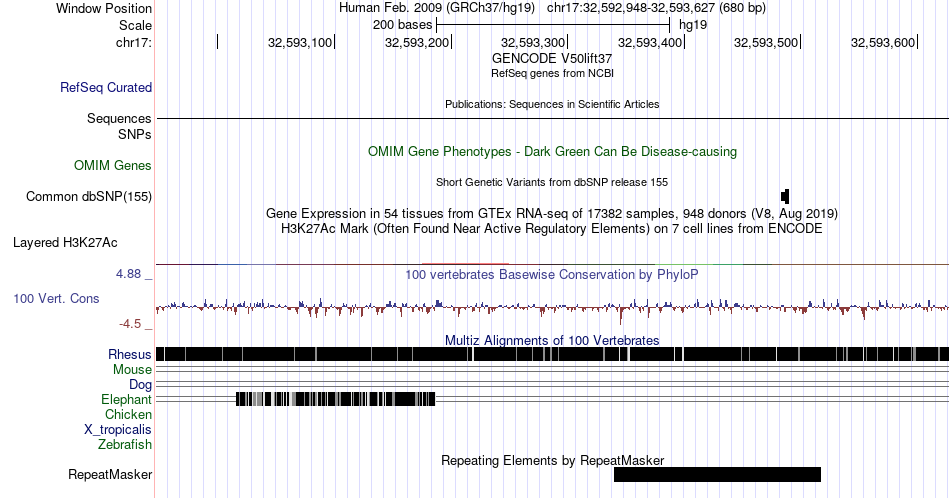Click the RepeatMasker track label
The image size is (950, 498).
coord(110,474)
